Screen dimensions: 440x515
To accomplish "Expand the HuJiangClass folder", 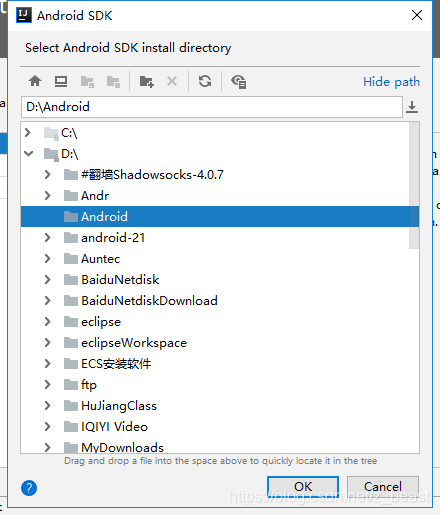I will coord(48,405).
